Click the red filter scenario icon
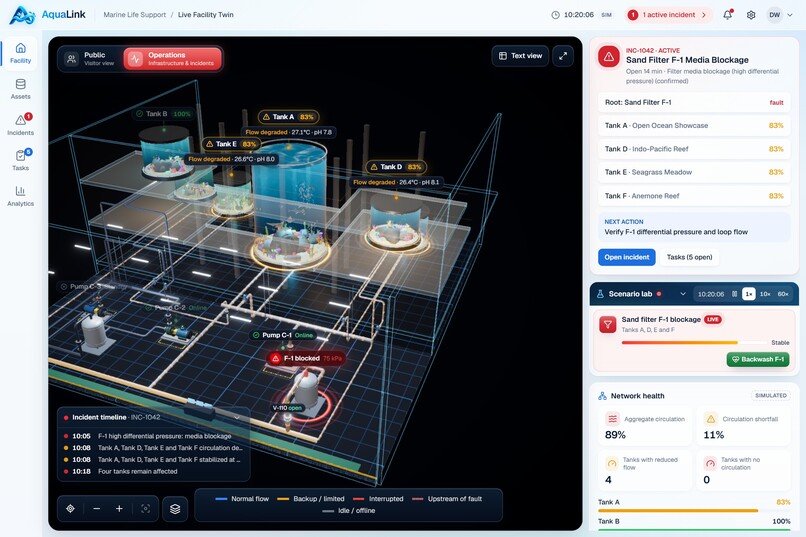 608,324
